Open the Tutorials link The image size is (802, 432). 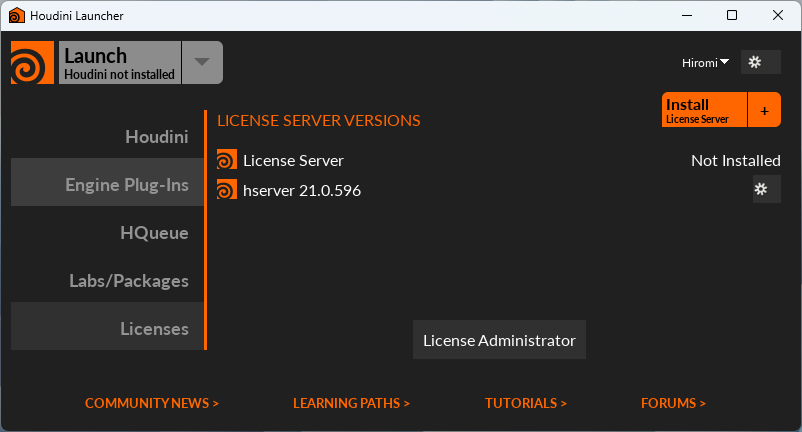[526, 403]
